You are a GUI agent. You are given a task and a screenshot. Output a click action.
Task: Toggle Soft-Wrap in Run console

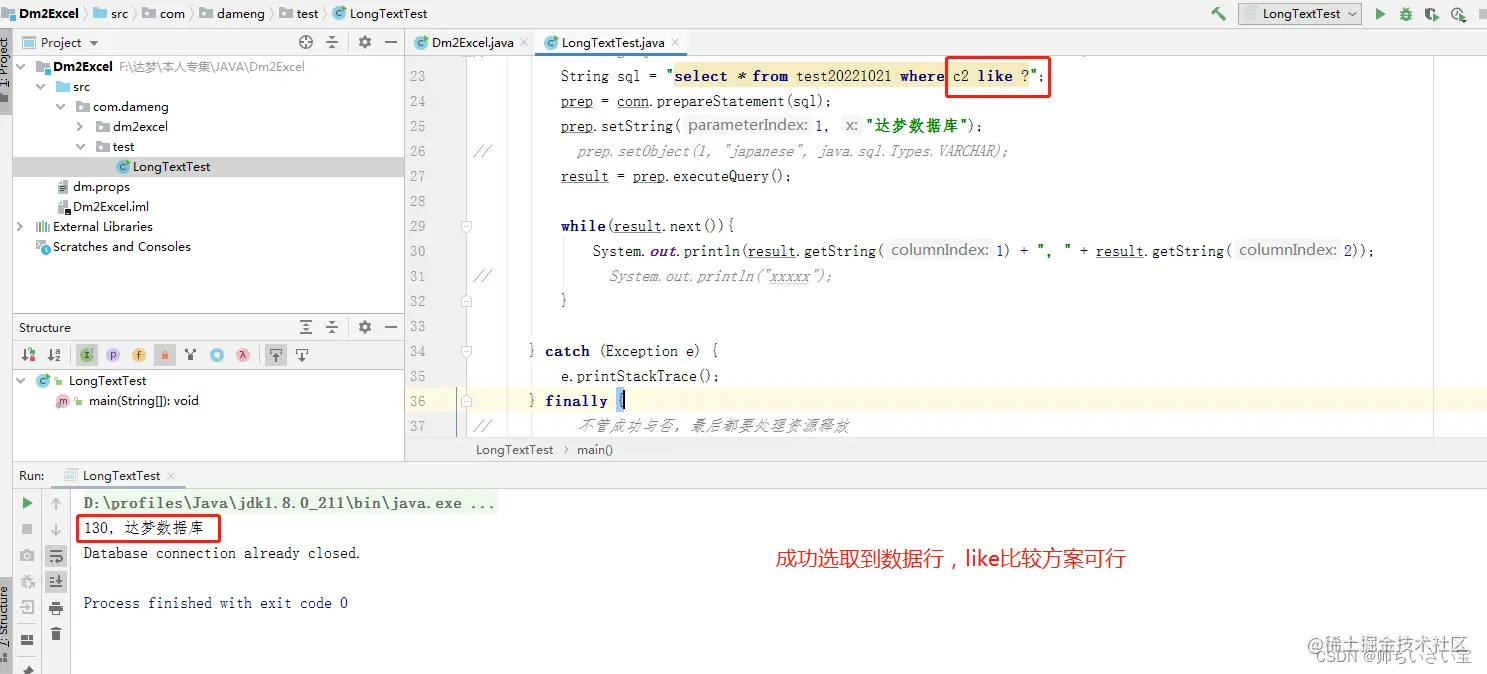pos(56,556)
